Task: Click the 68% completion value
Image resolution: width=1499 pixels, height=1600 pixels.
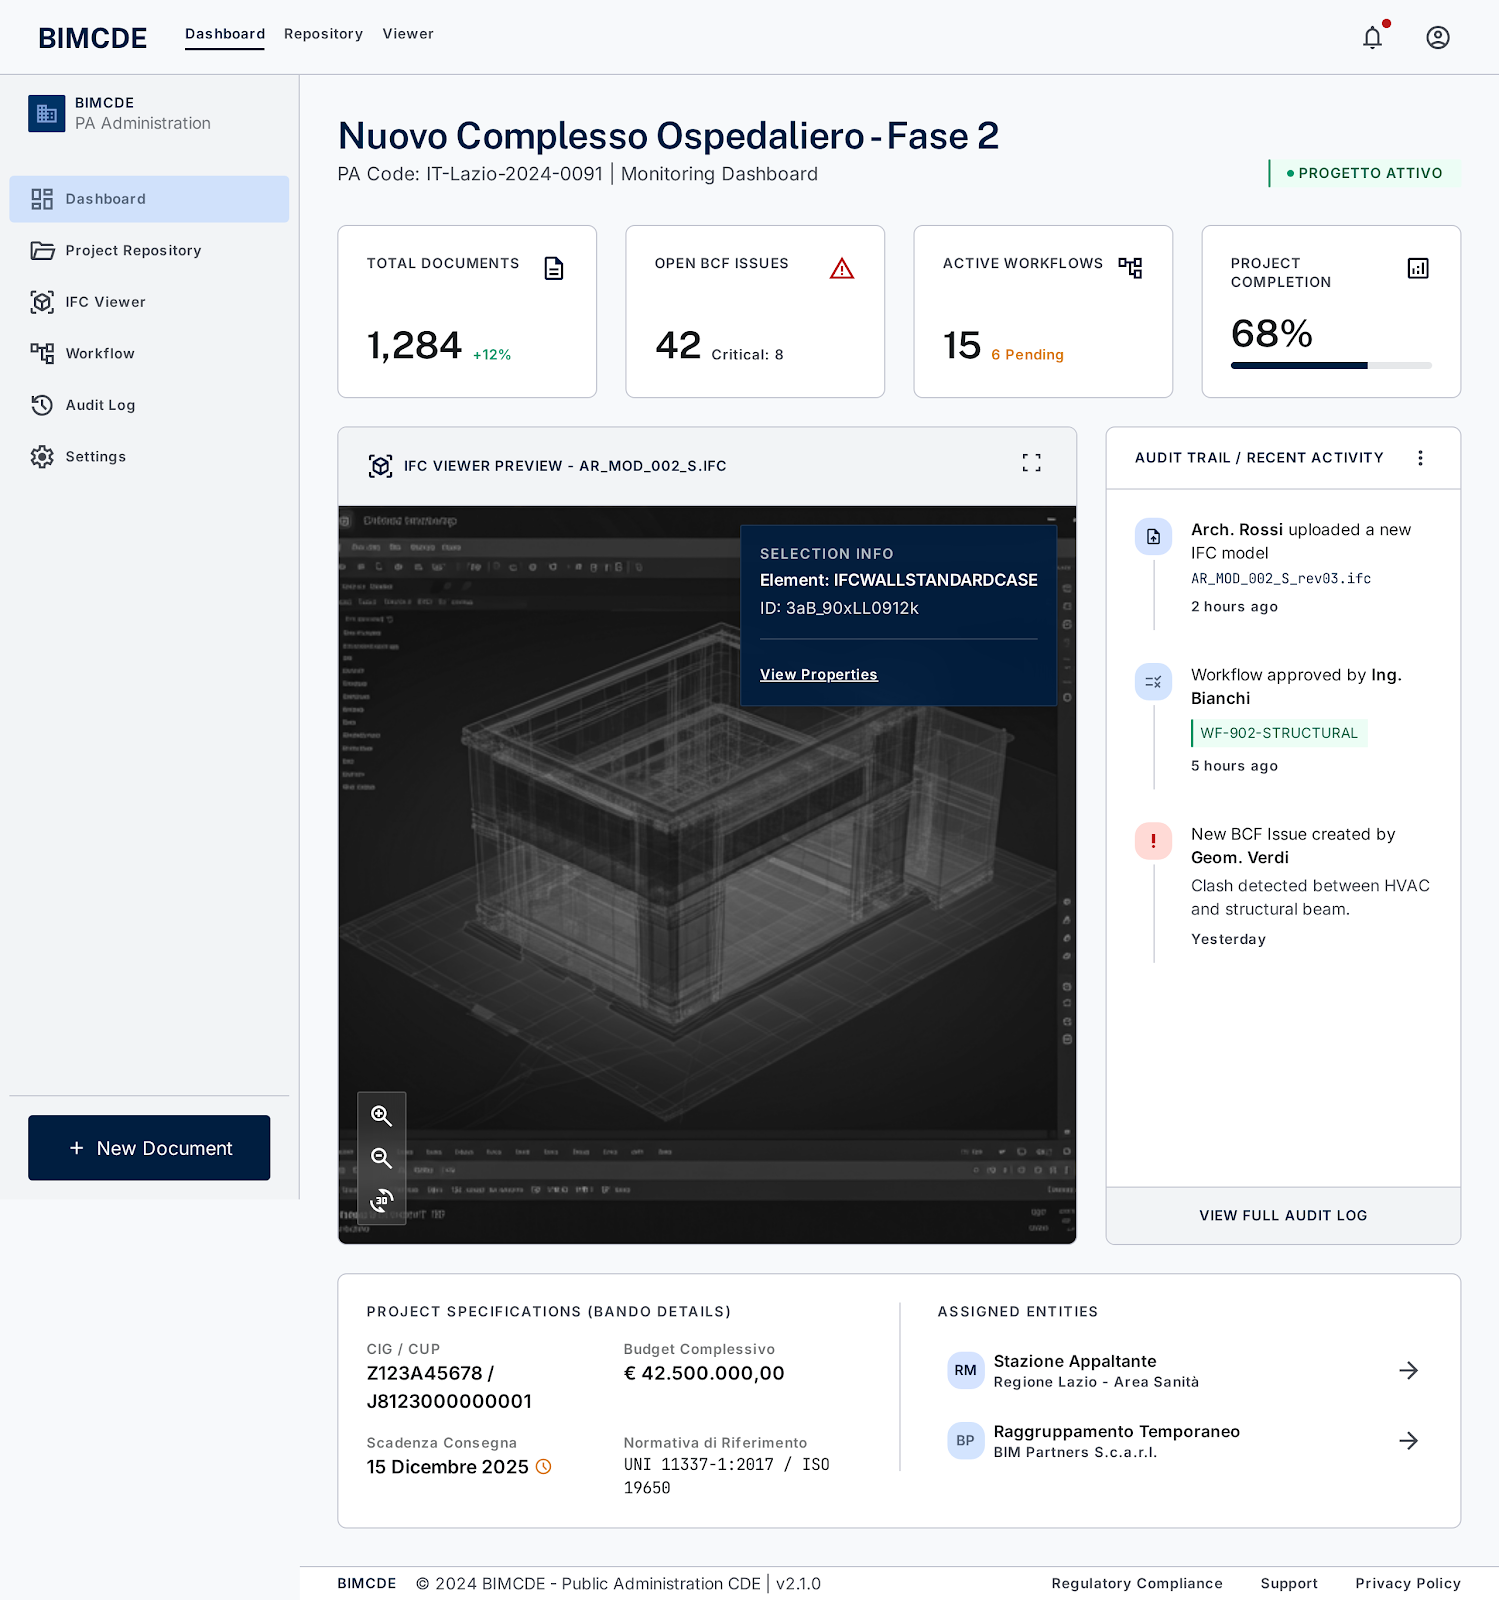Action: tap(1272, 333)
